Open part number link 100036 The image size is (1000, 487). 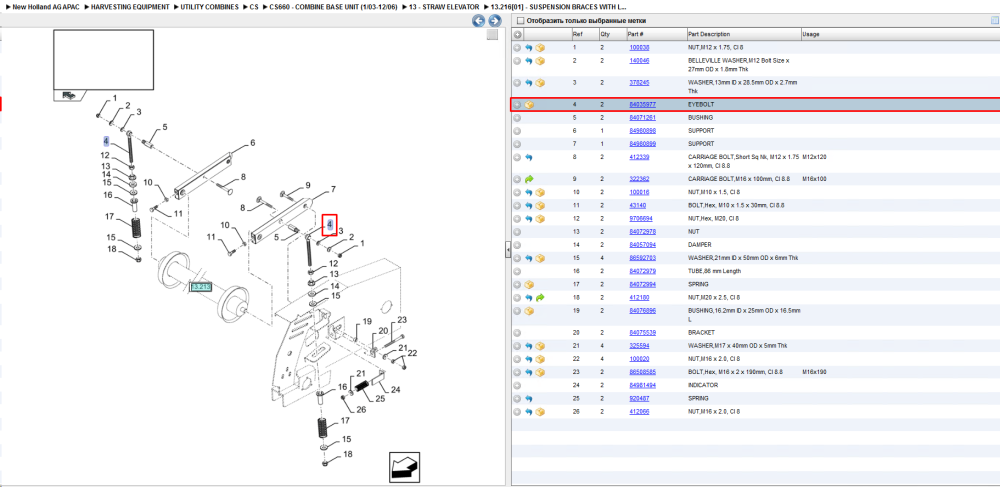[x=639, y=48]
